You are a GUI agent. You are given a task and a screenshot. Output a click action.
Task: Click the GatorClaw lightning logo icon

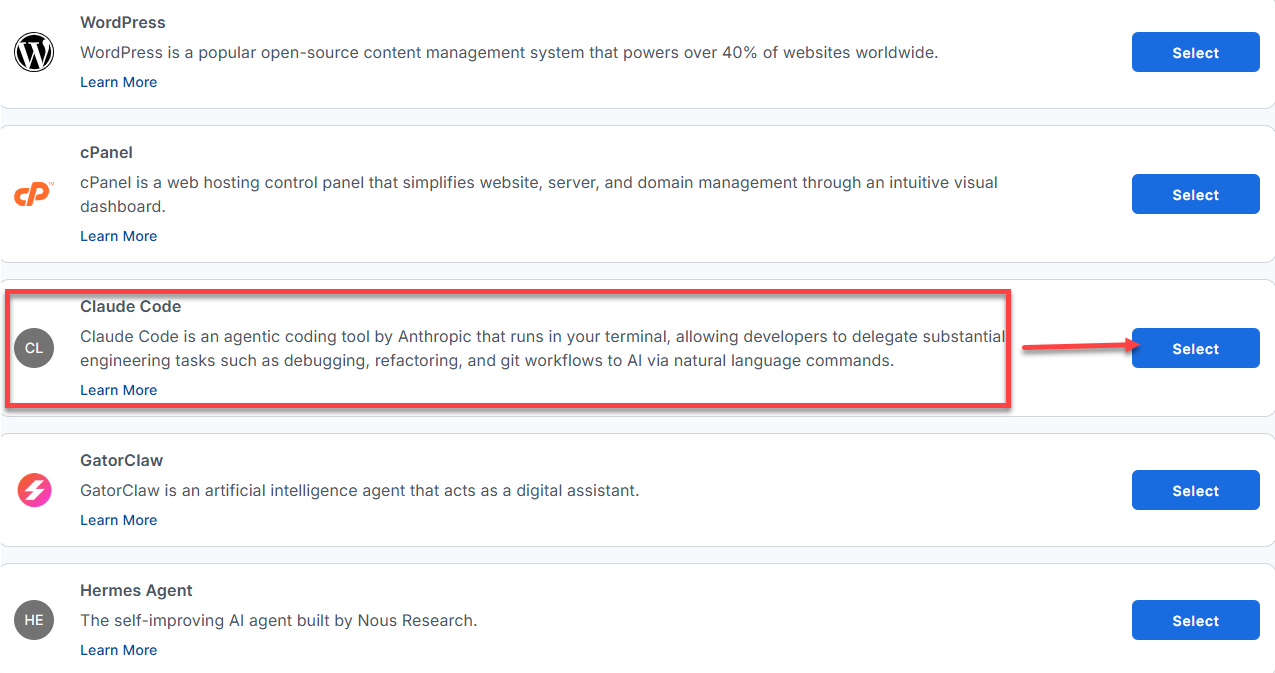[34, 490]
